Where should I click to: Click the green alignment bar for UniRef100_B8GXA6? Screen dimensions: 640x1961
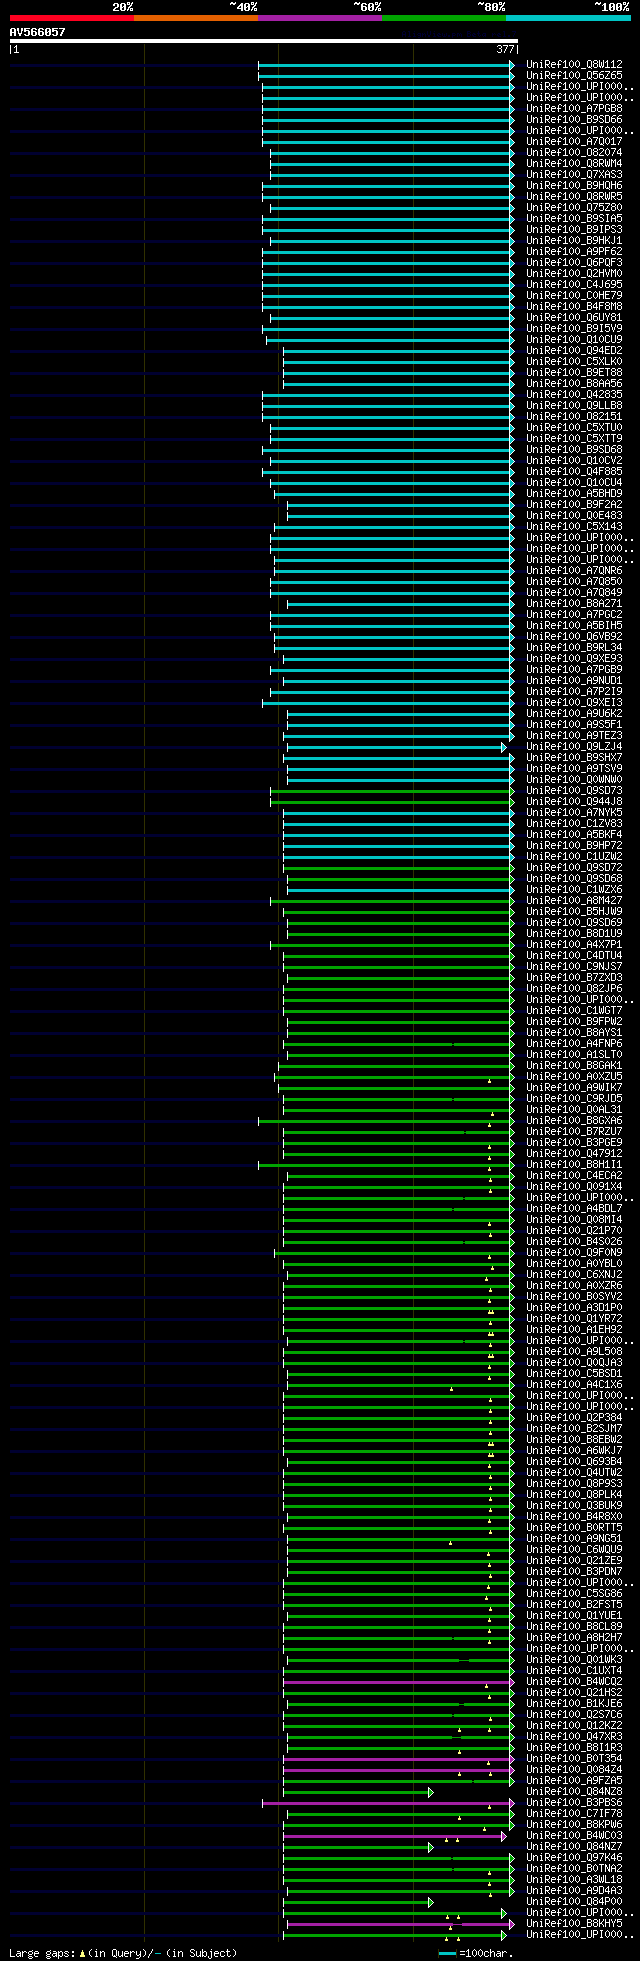(x=386, y=1121)
